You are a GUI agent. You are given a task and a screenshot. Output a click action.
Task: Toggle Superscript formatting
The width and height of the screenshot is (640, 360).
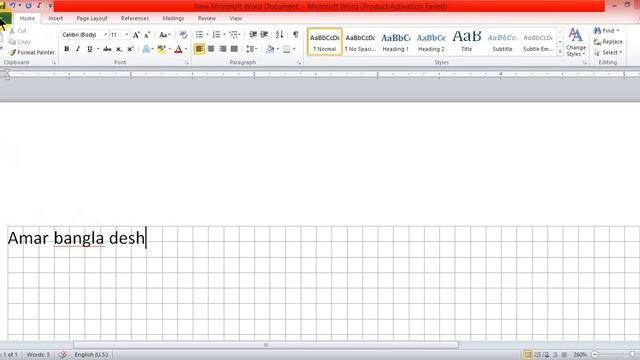[130, 49]
